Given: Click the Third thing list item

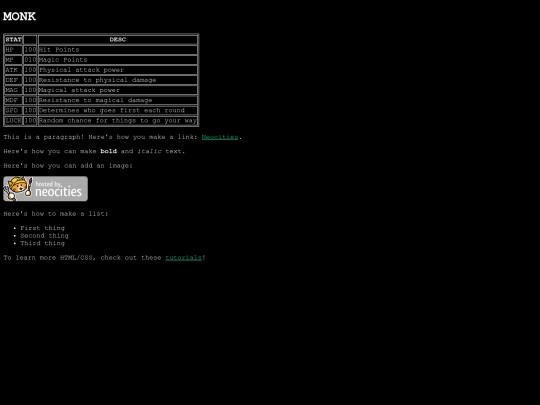Looking at the screenshot, I should point(42,243).
